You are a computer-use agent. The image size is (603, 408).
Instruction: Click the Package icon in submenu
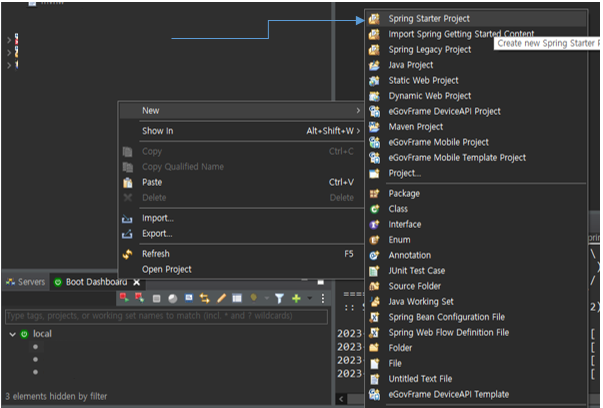pos(374,193)
